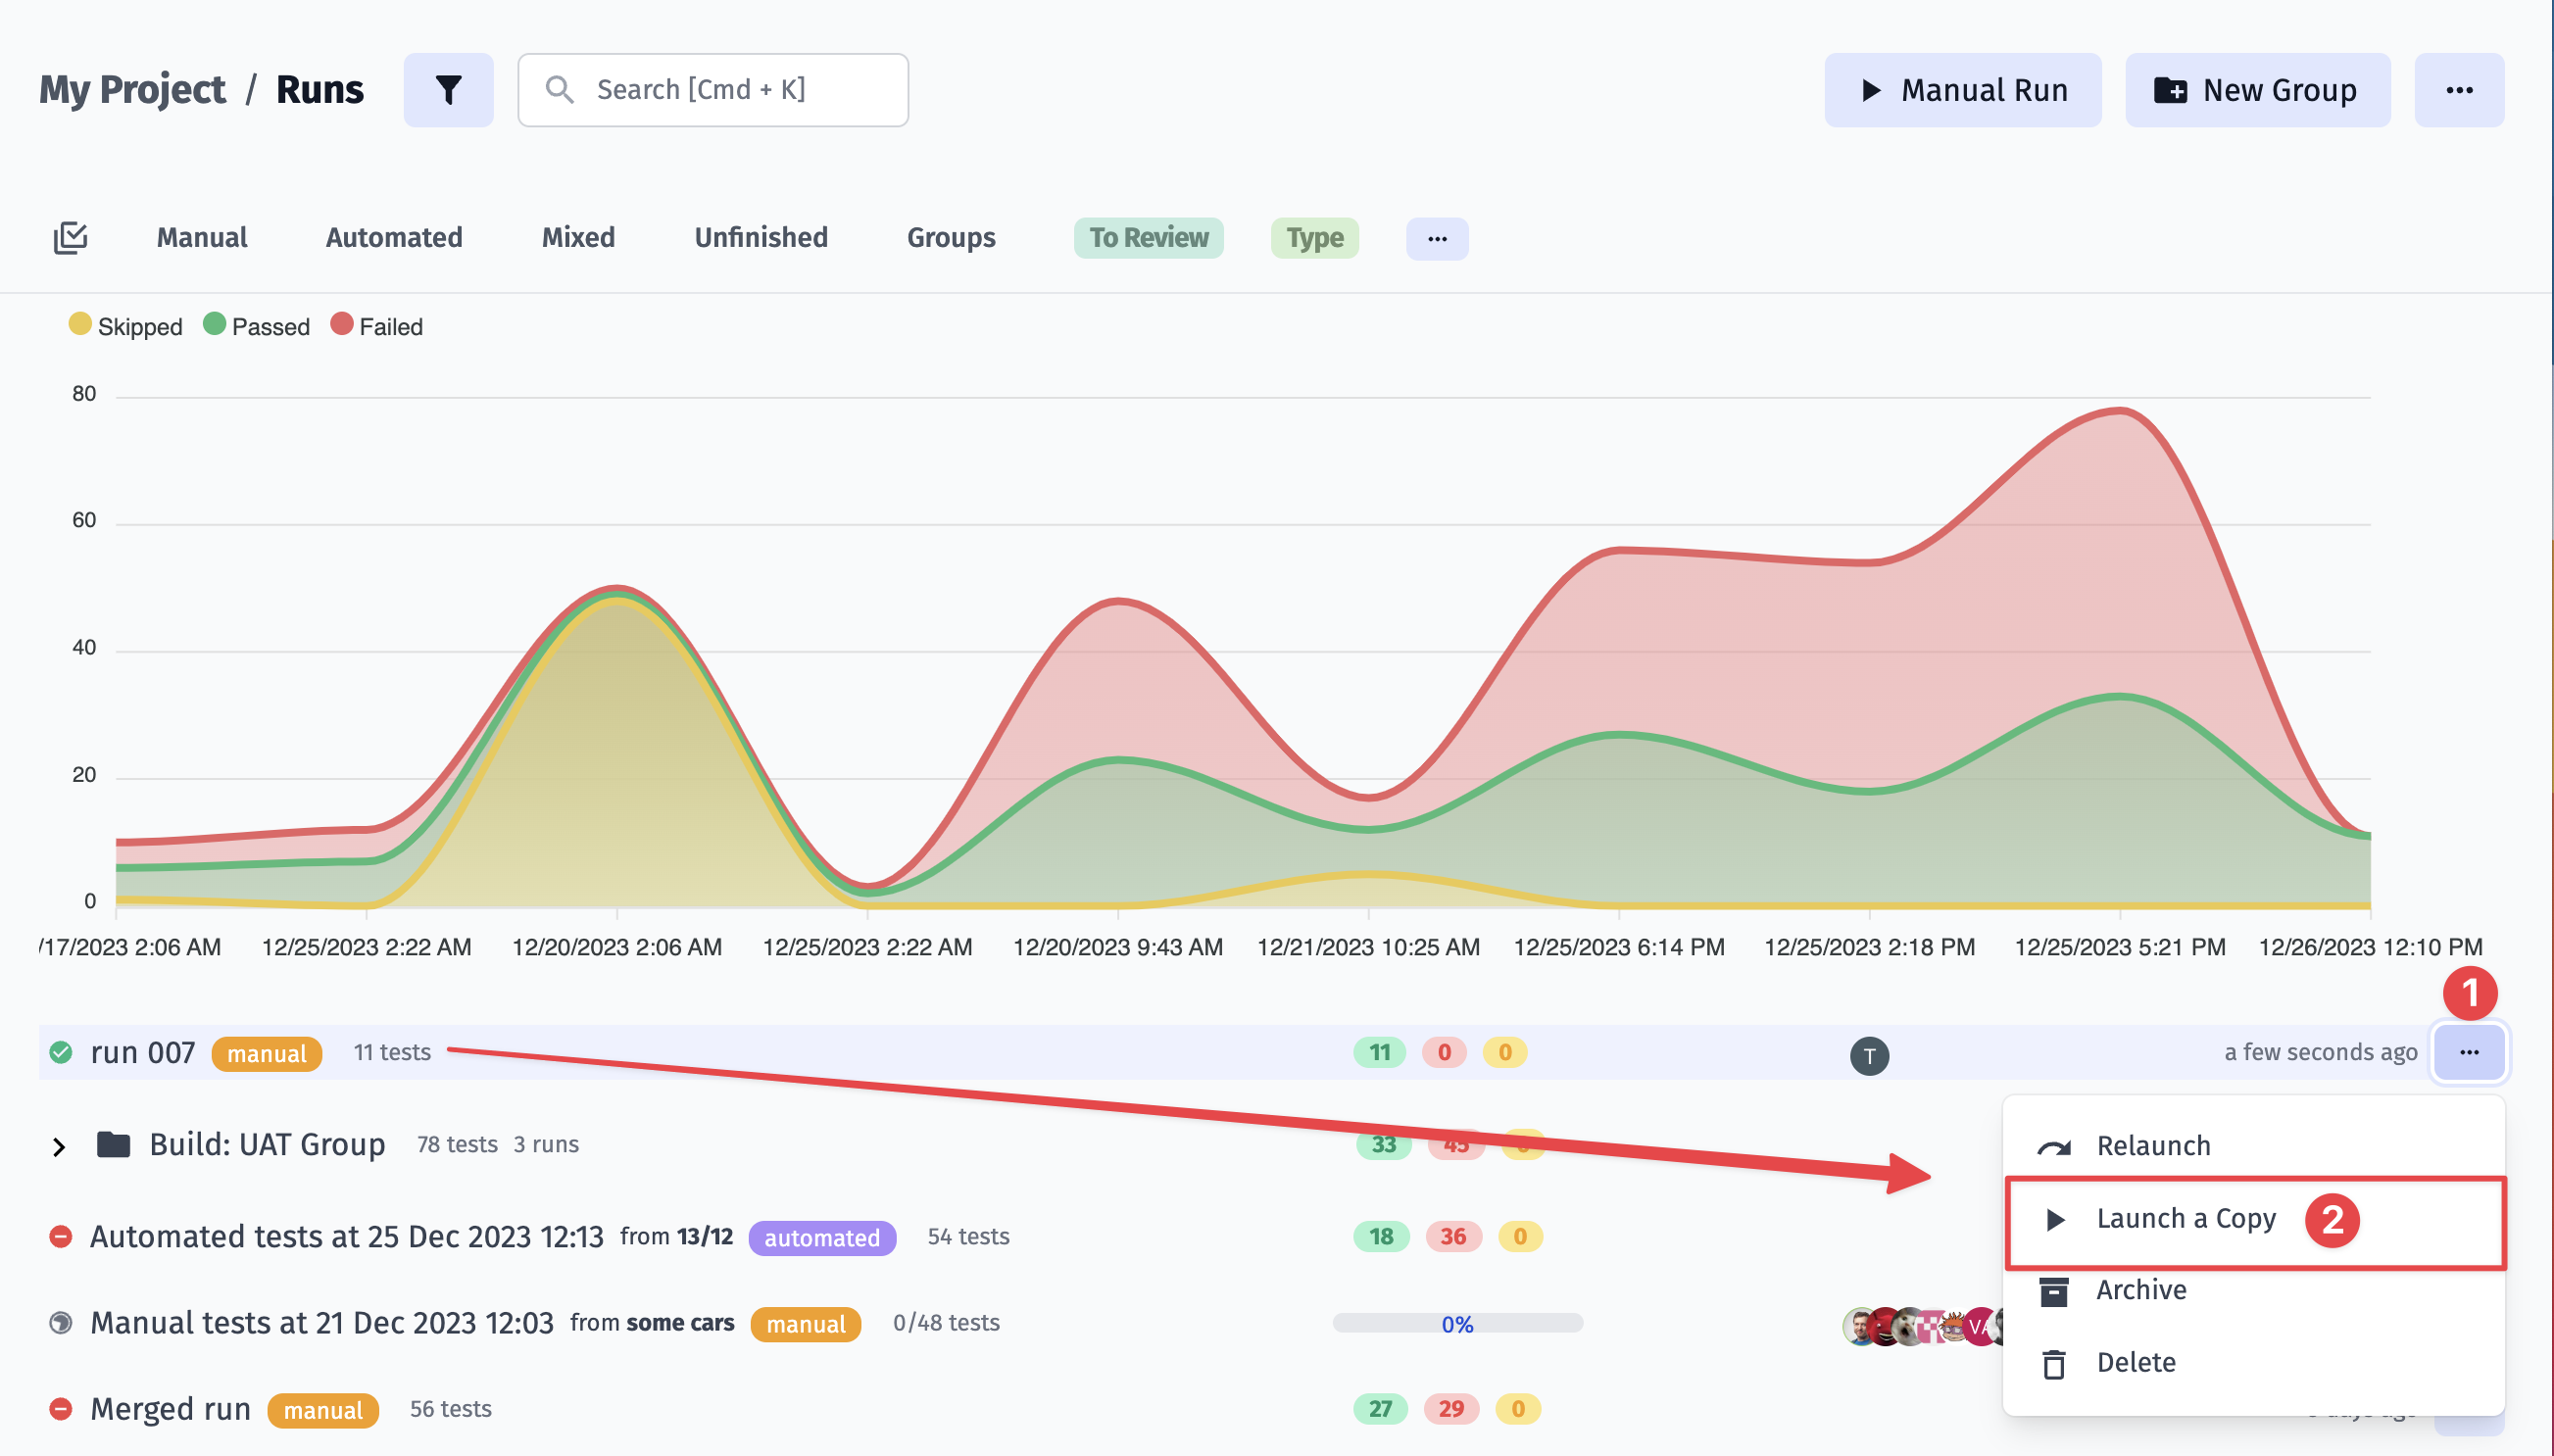
Task: Click red failed status icon of Merged run
Action: (61, 1409)
